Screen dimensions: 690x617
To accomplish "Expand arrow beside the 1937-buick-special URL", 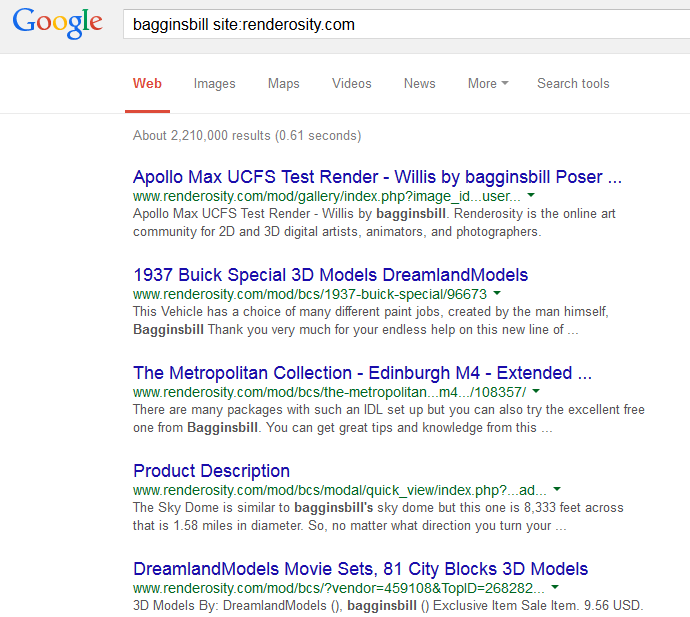I will coord(497,293).
